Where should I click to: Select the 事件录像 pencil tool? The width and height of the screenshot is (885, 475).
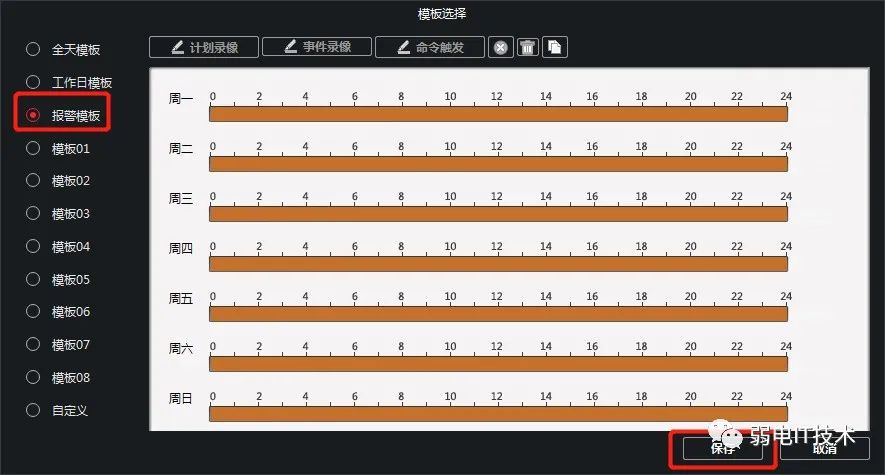coord(317,47)
